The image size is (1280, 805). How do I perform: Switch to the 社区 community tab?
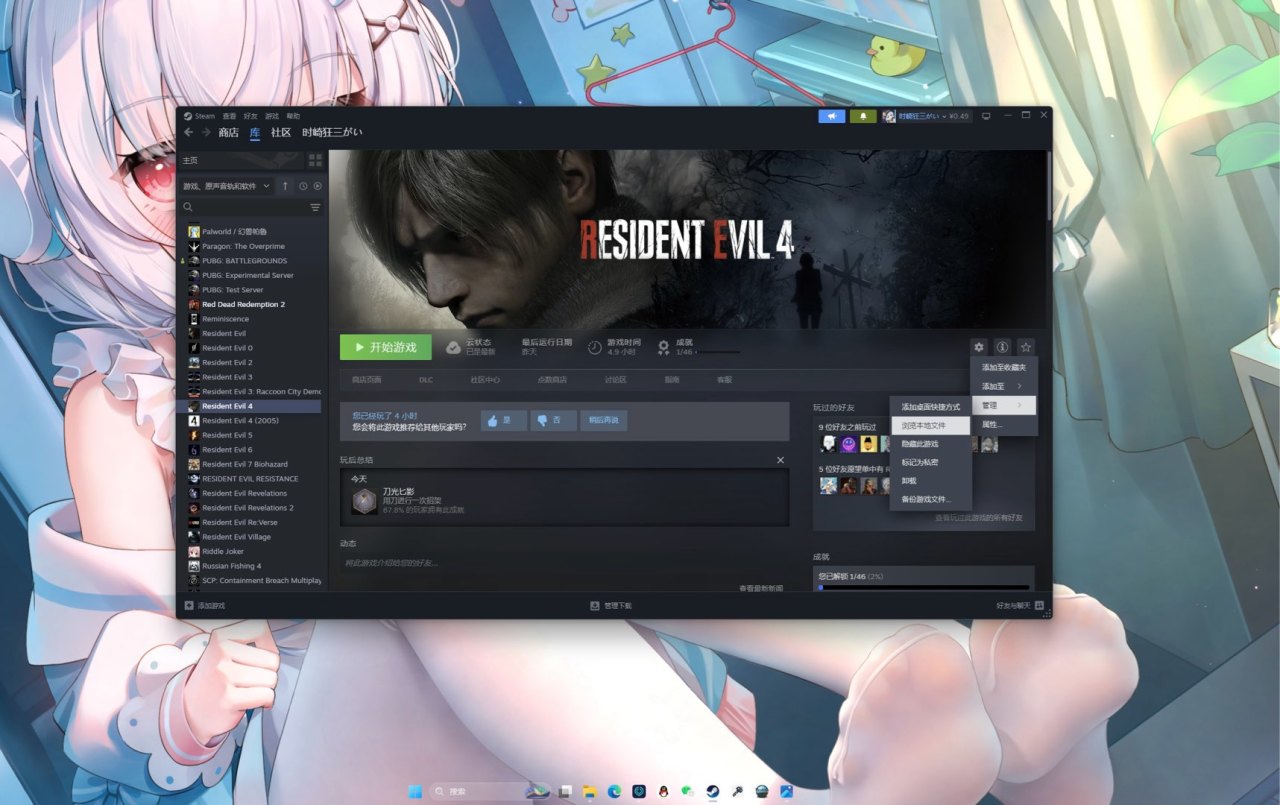point(281,132)
